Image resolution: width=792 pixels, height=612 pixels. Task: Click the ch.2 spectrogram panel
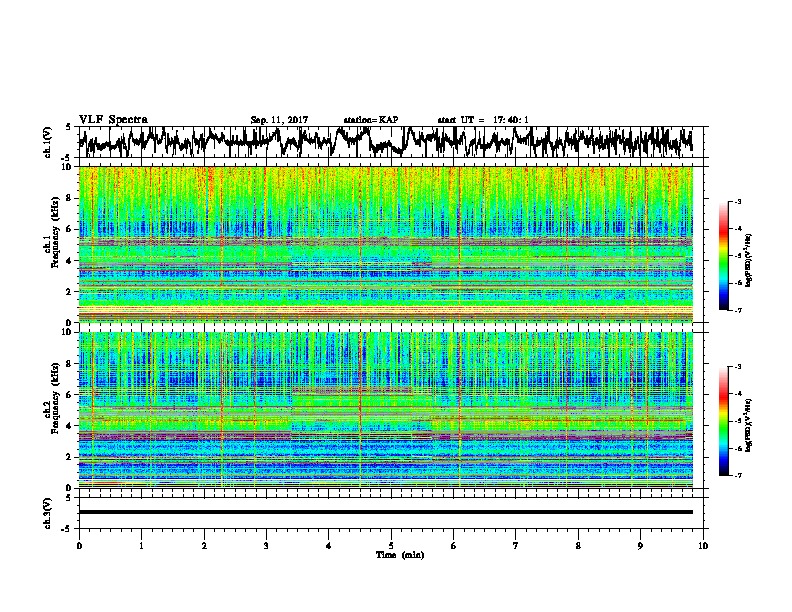tap(386, 410)
